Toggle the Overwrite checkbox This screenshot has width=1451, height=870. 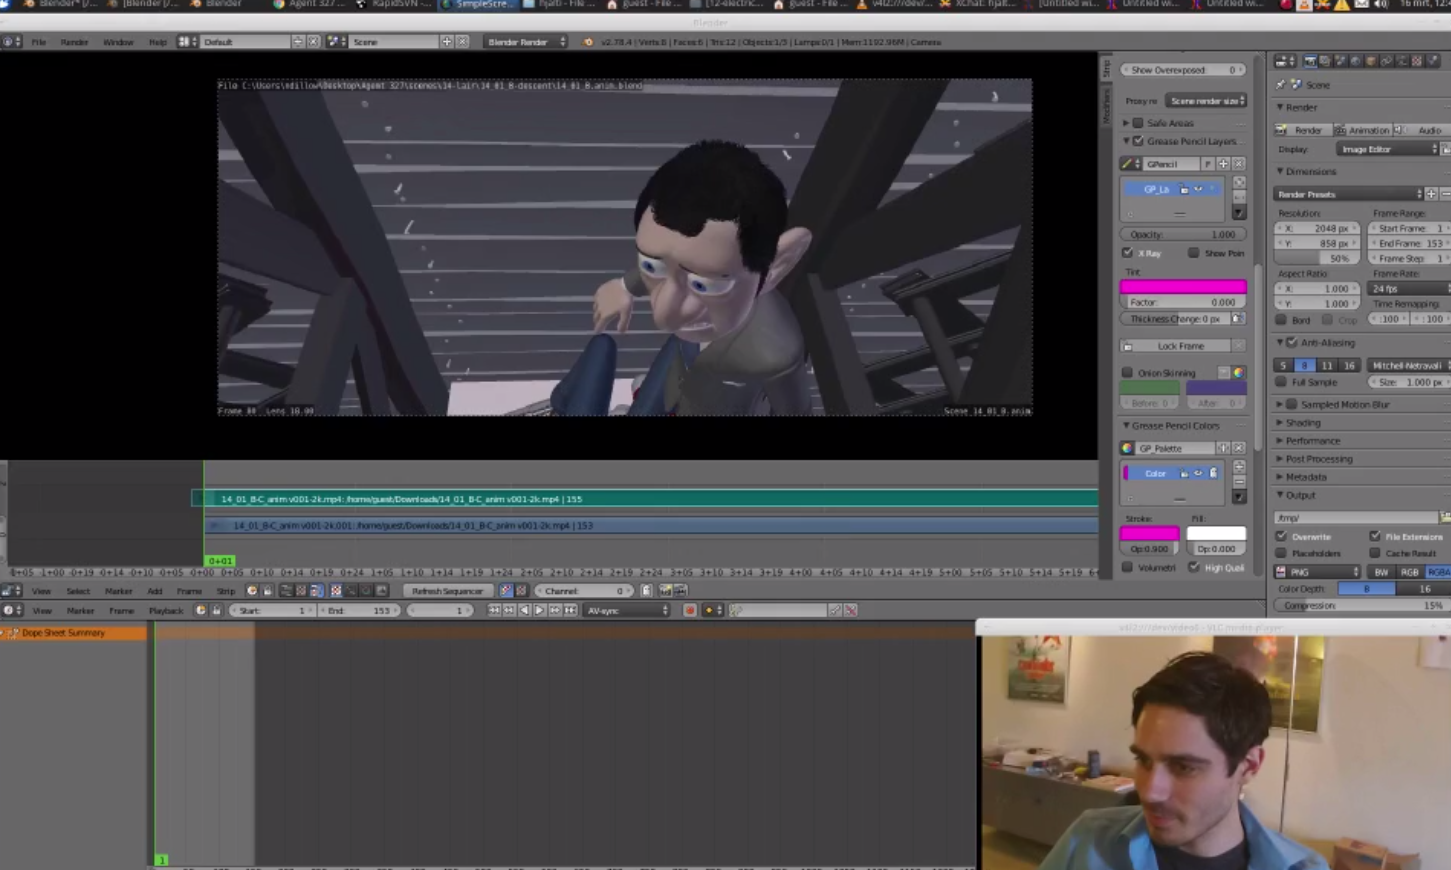[1282, 537]
